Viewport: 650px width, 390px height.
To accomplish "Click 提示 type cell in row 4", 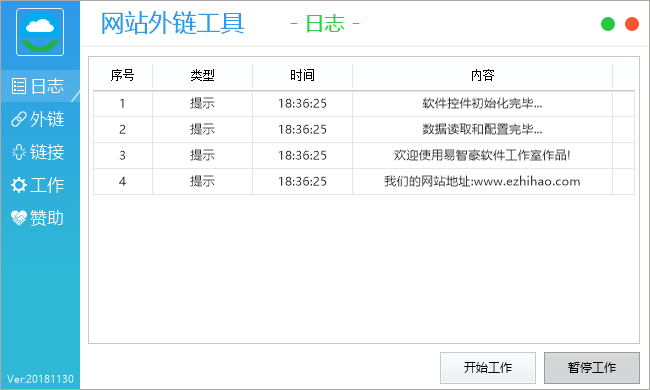I will 202,181.
